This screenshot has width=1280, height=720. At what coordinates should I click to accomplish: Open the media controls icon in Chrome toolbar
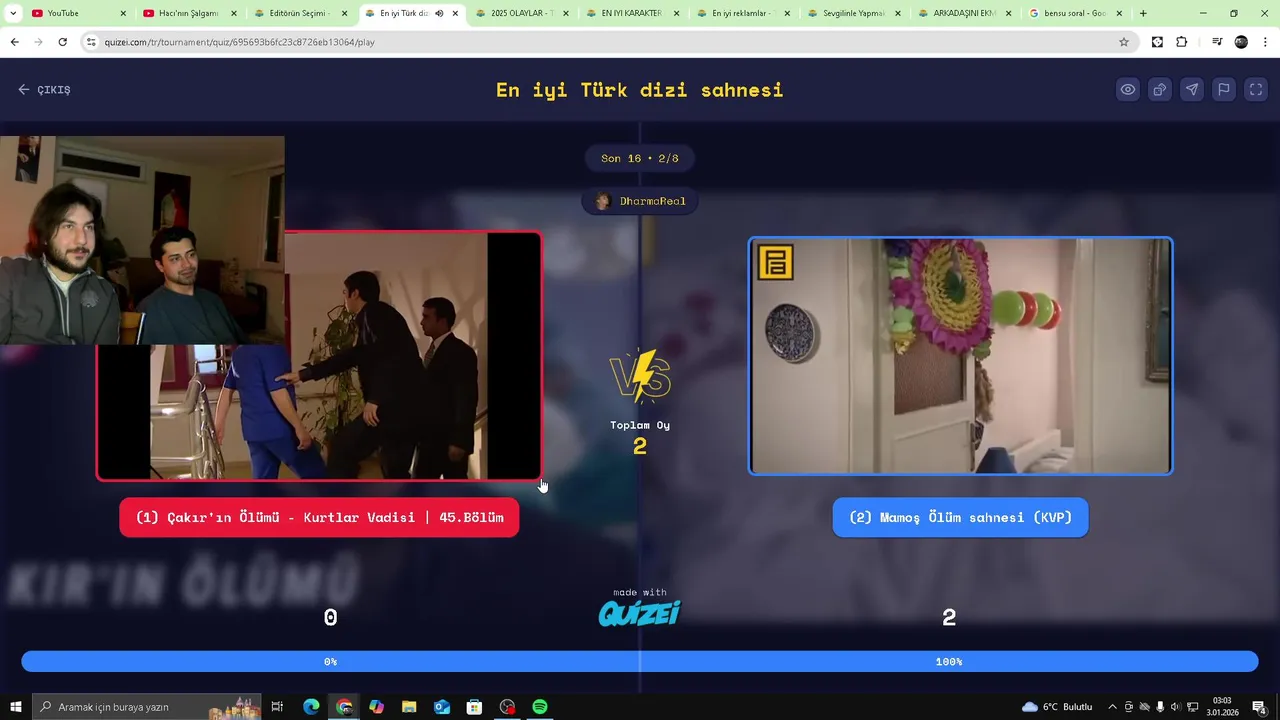coord(1217,42)
